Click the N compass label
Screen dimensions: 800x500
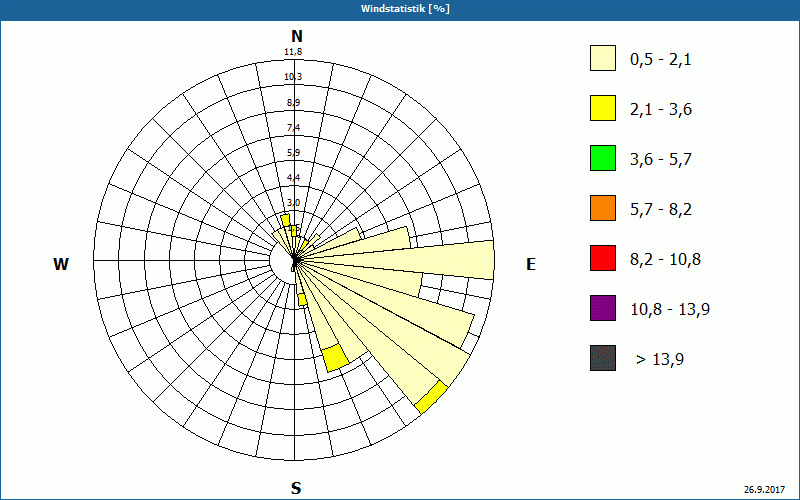pyautogui.click(x=296, y=36)
